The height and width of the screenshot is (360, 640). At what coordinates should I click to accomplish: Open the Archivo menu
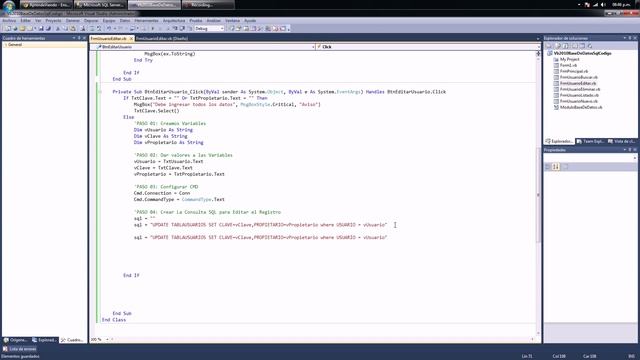(9, 20)
